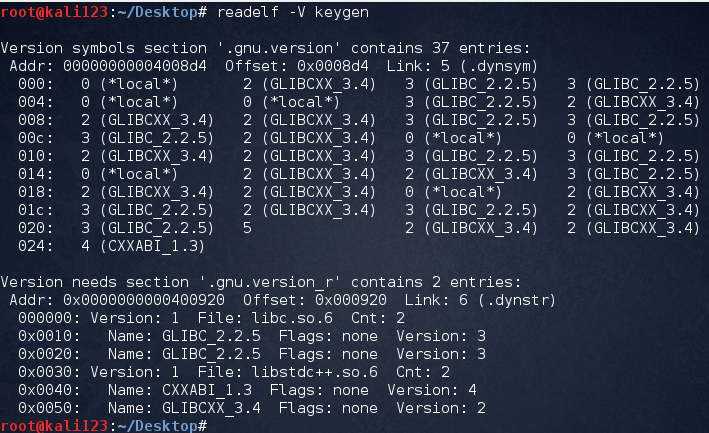Click the 0x0010: GLIBC_2.2.5 name

click(211, 336)
